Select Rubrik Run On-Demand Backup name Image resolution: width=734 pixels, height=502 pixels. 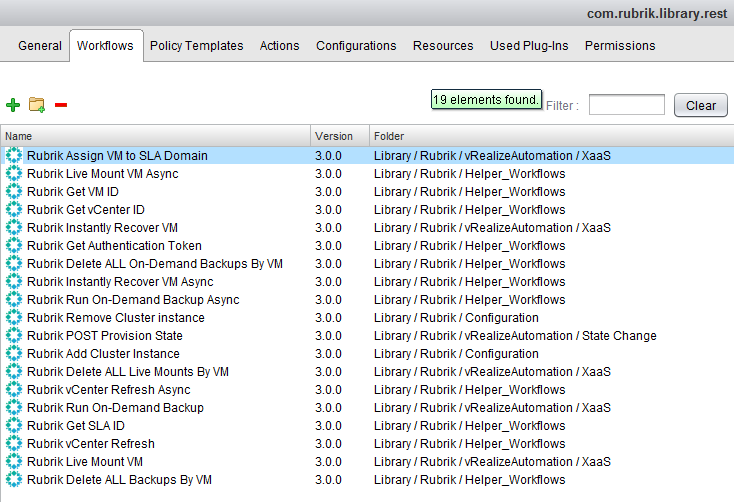(115, 408)
